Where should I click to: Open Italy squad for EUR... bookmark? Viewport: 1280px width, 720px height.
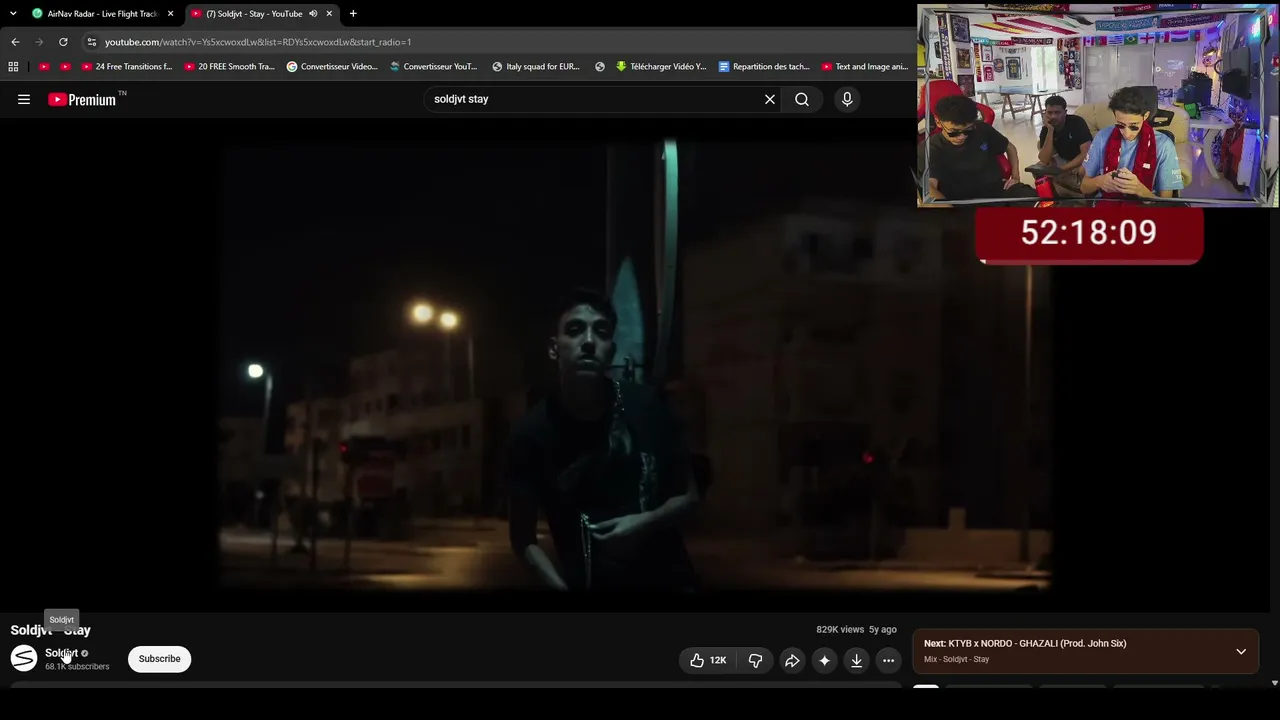click(536, 67)
